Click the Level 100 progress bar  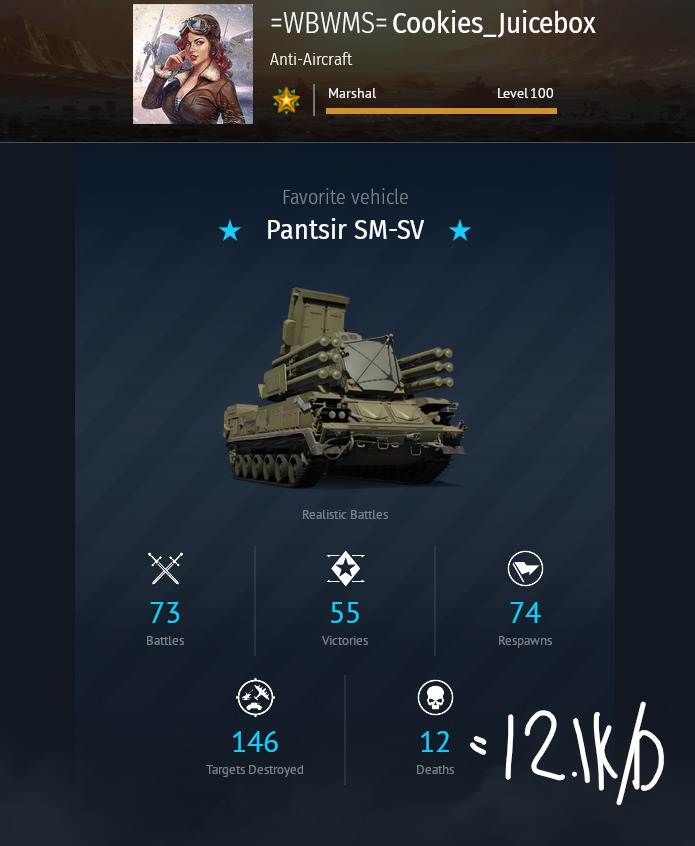coord(441,111)
